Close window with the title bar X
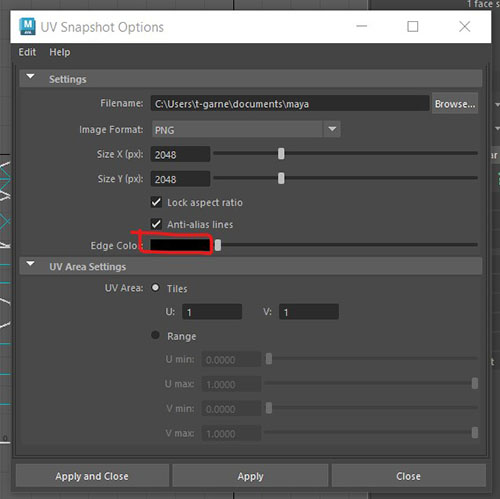Screen dimensions: 500x499 pos(464,26)
